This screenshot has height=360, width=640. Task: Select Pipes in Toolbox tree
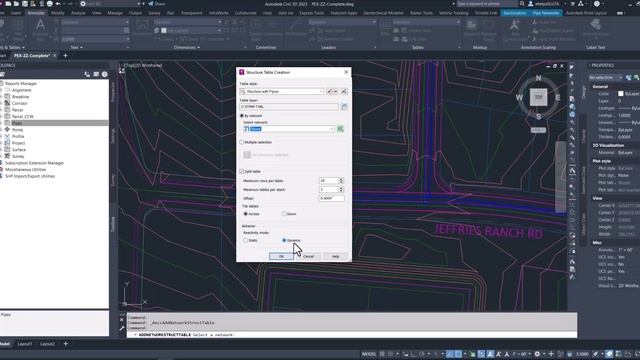point(17,123)
